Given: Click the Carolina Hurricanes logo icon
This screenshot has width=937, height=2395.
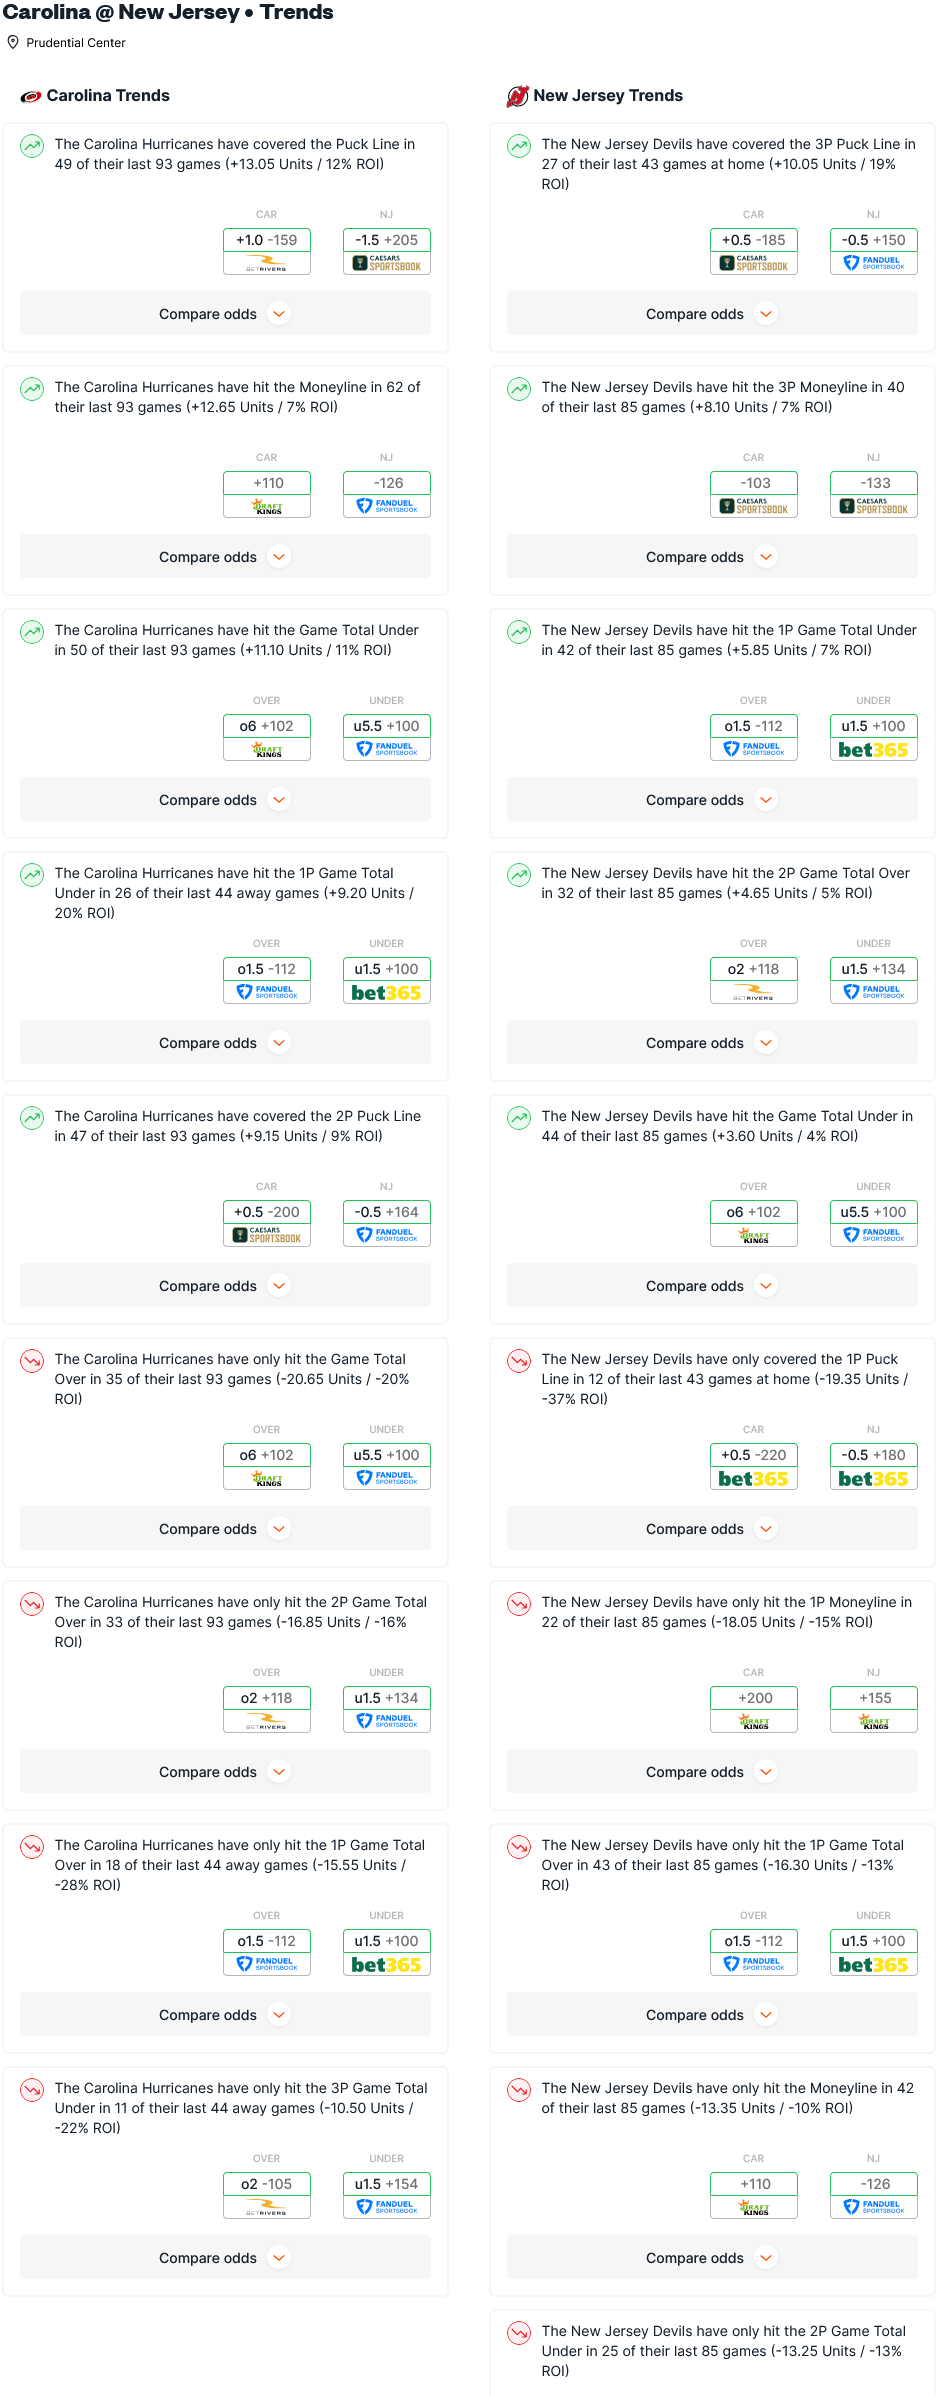Looking at the screenshot, I should pyautogui.click(x=31, y=97).
